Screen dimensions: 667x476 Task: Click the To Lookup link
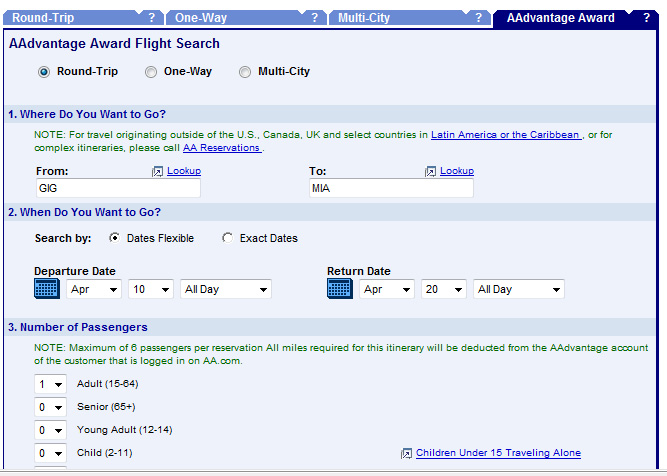pyautogui.click(x=457, y=171)
